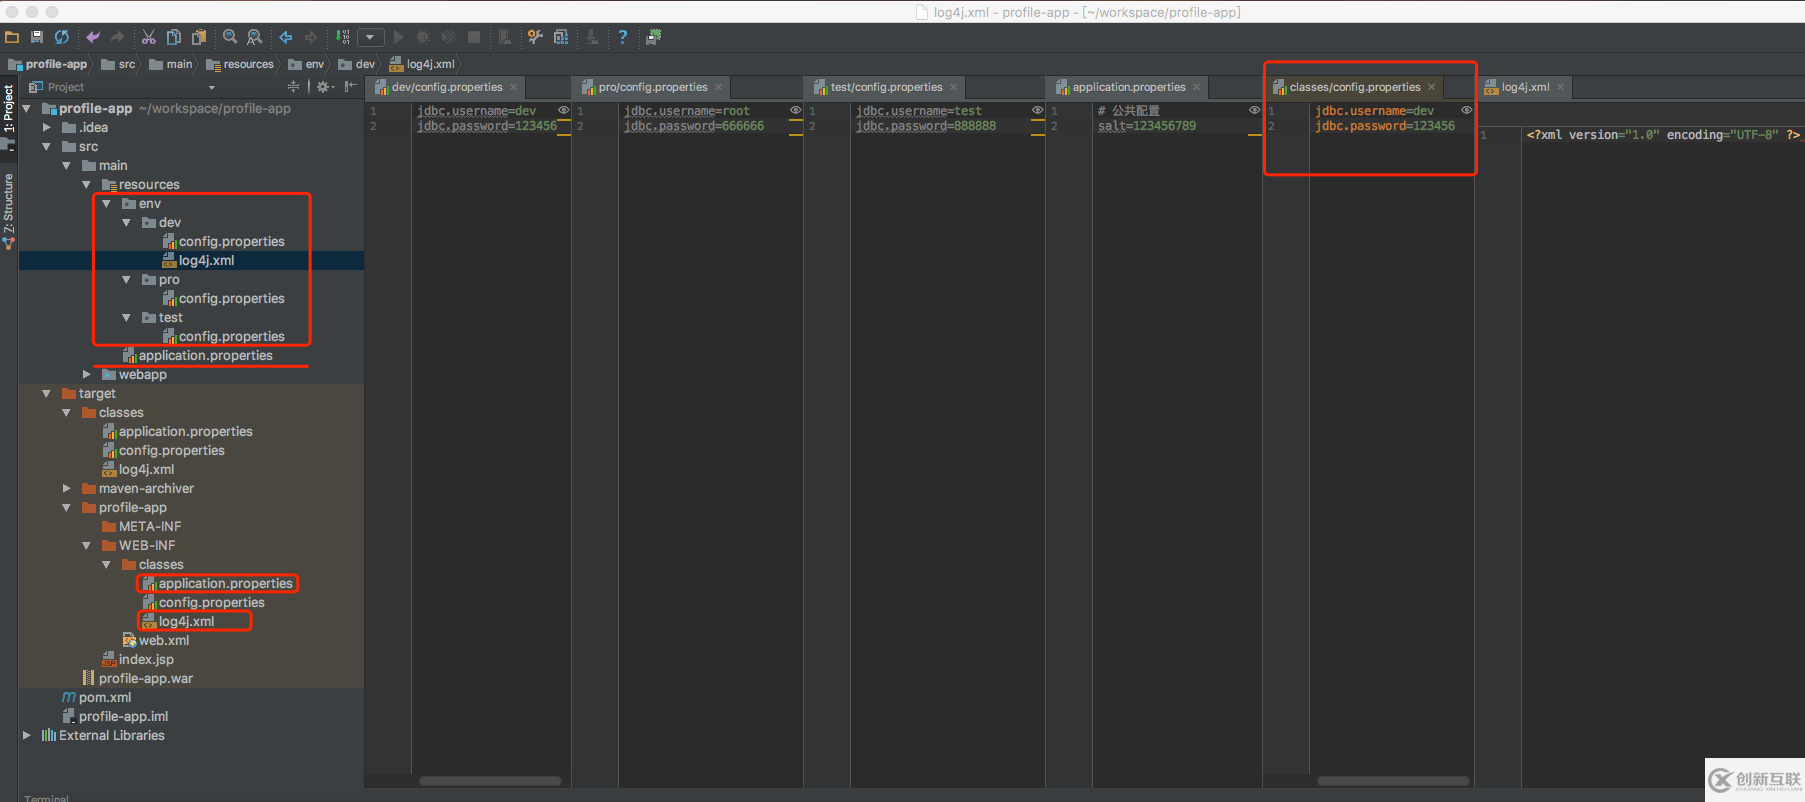Click the Run with Coverage icon

coord(449,37)
